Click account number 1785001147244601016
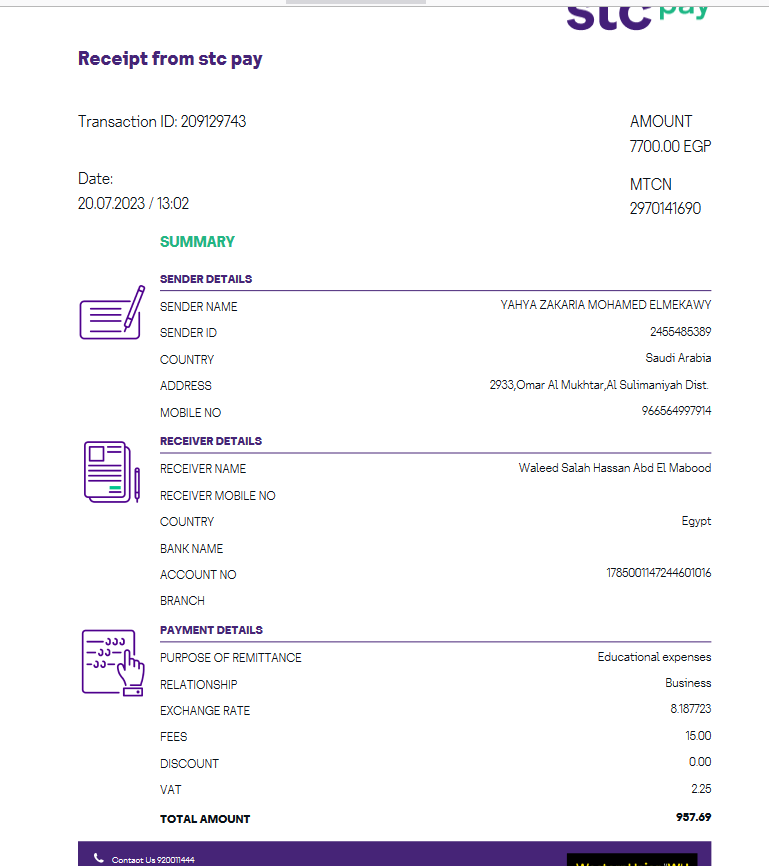The image size is (769, 866). pyautogui.click(x=659, y=573)
